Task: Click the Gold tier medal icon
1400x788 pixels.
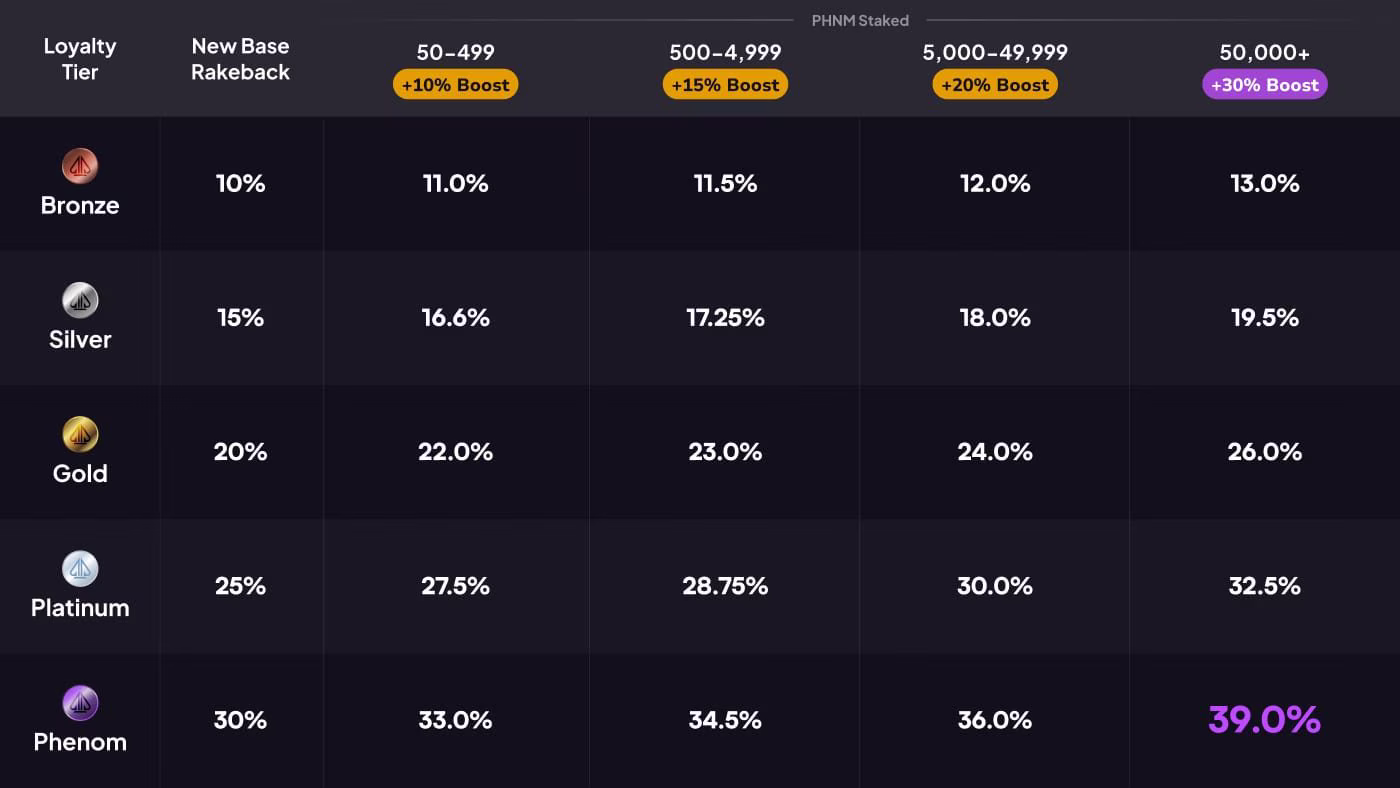Action: 80,434
